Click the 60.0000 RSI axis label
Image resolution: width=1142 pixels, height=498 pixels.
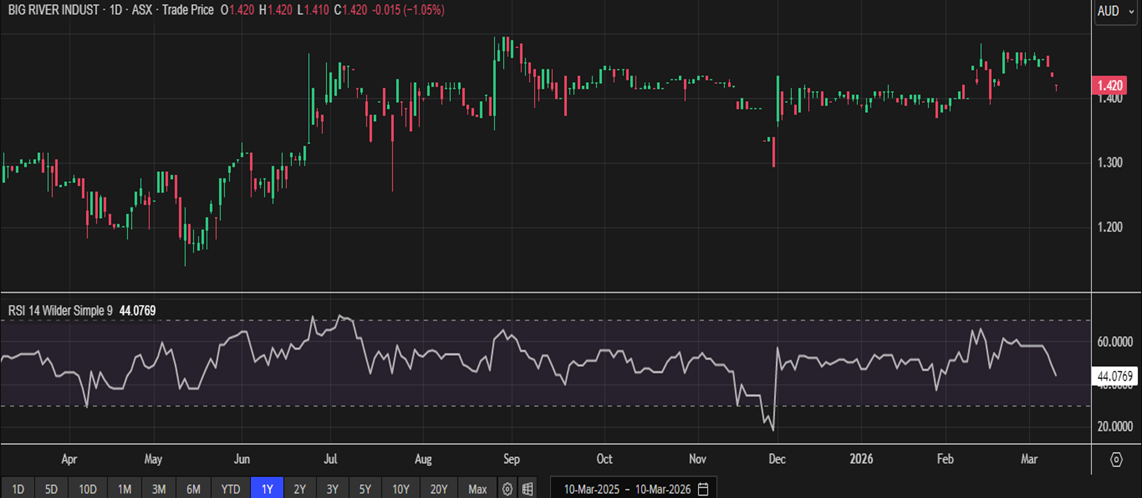coord(1117,341)
